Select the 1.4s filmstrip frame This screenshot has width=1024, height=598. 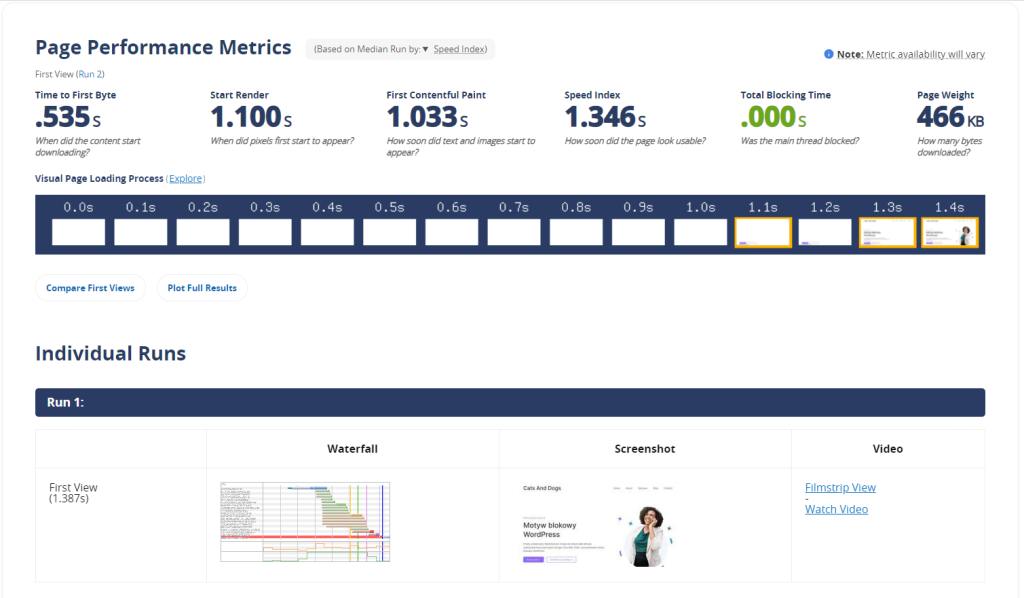tap(949, 232)
